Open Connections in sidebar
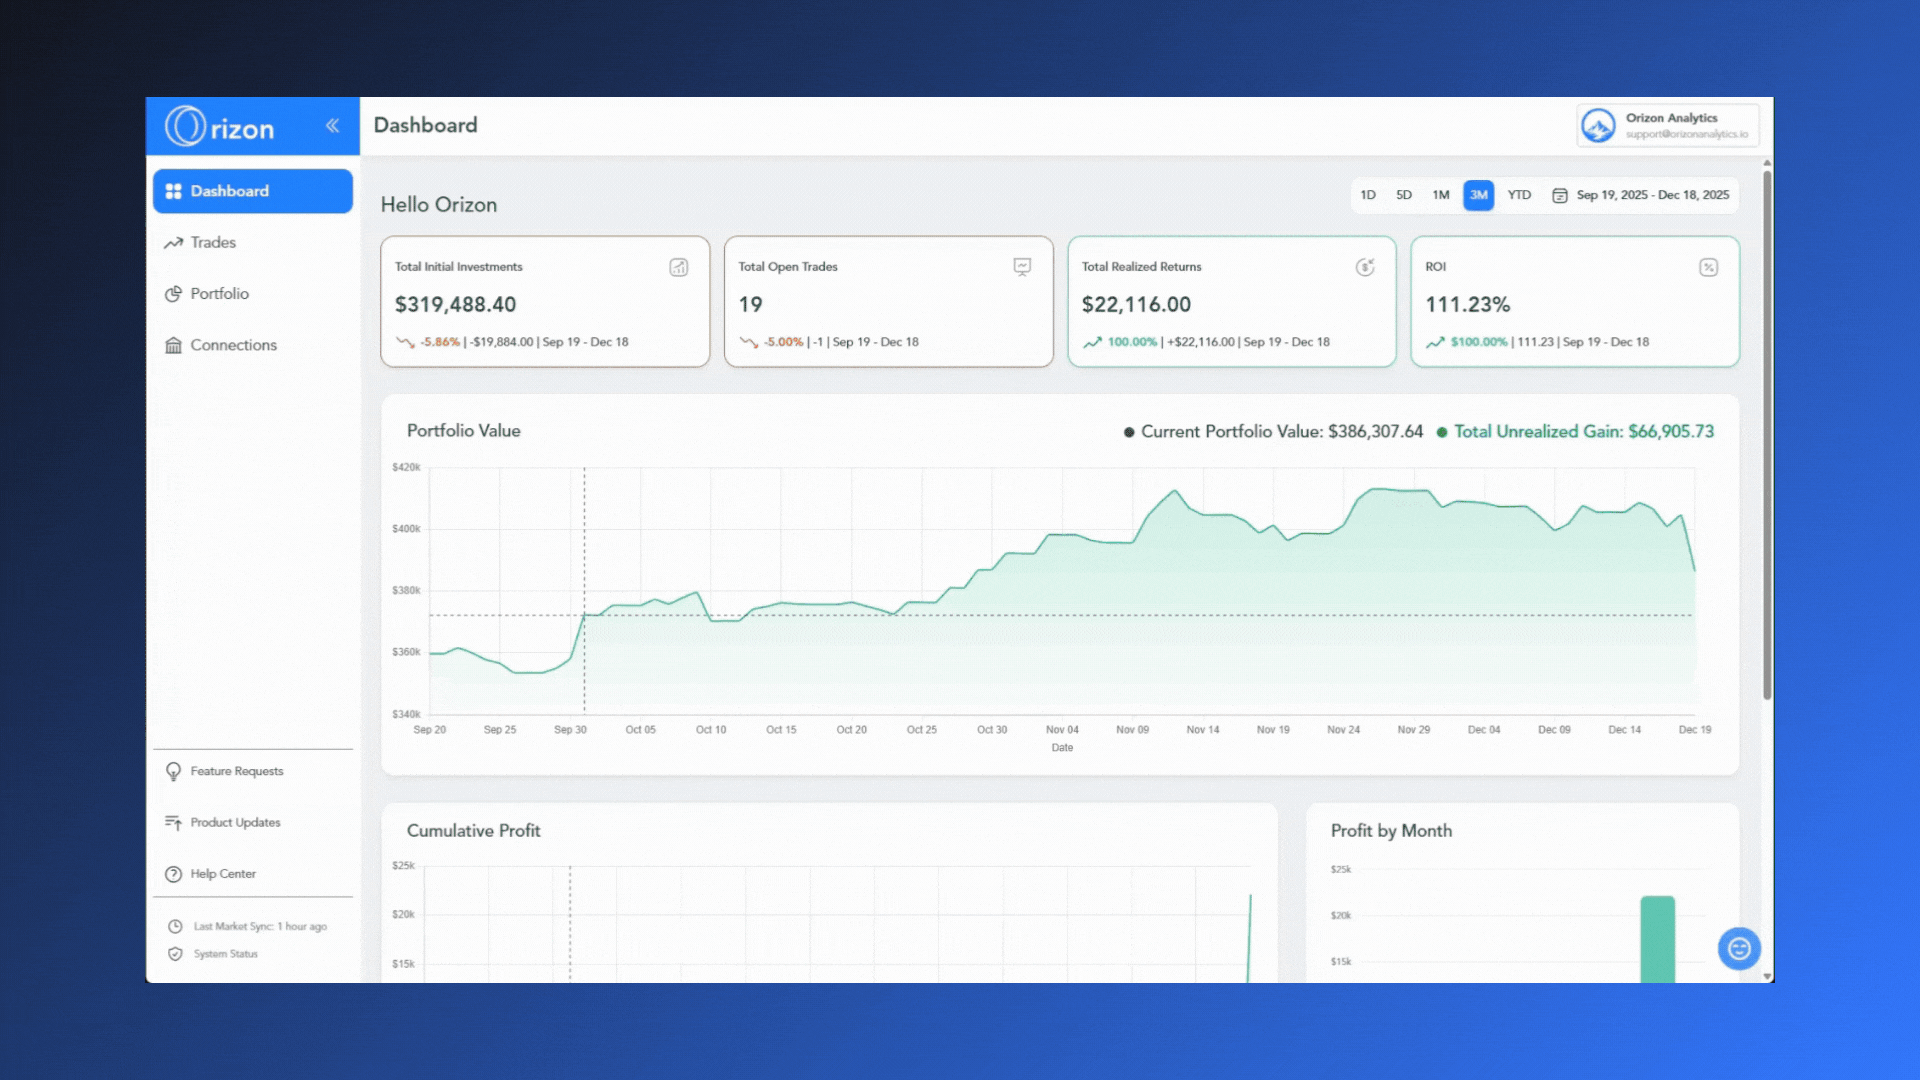 [x=233, y=345]
